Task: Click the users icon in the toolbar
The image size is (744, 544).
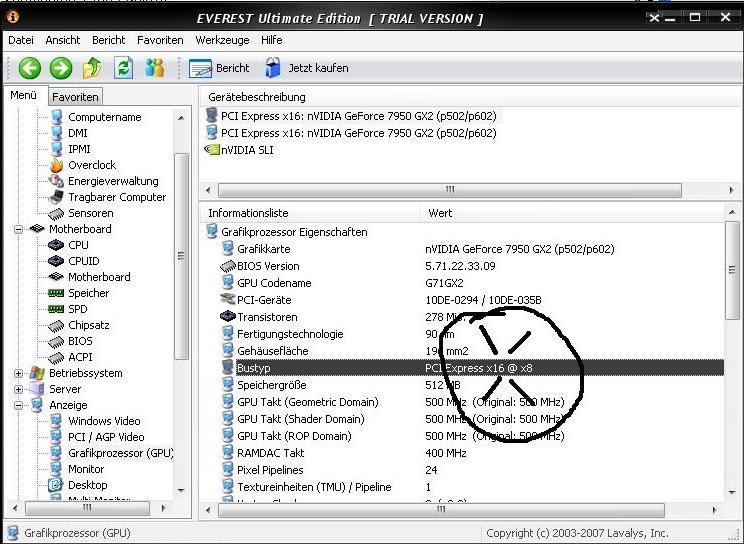Action: [x=155, y=68]
